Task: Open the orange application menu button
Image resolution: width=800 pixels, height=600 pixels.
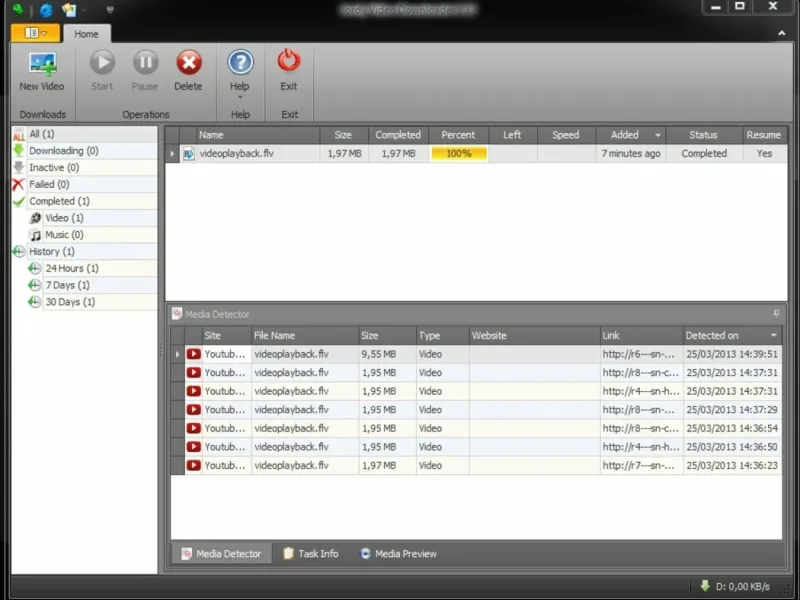Action: point(36,33)
